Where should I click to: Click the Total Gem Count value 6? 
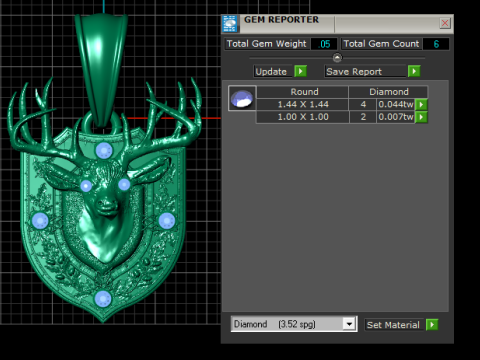tap(436, 44)
